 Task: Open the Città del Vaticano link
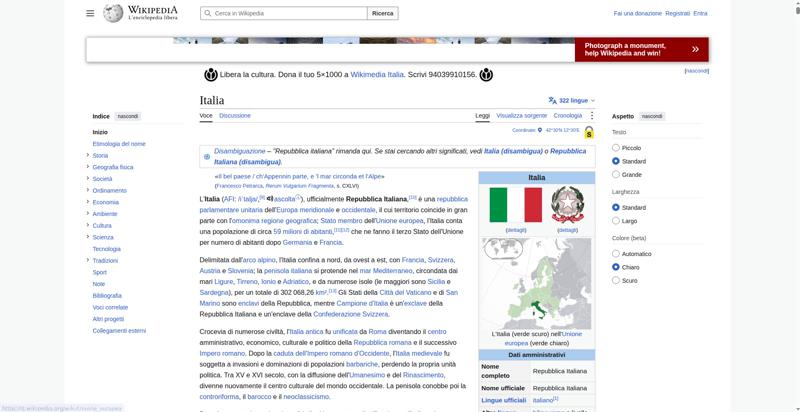[406, 293]
